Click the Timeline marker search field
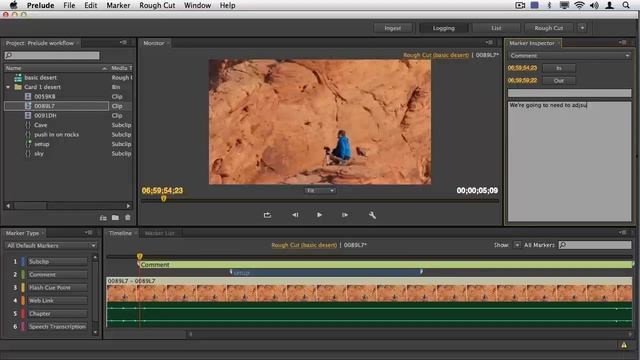This screenshot has height=360, width=640. pyautogui.click(x=595, y=245)
